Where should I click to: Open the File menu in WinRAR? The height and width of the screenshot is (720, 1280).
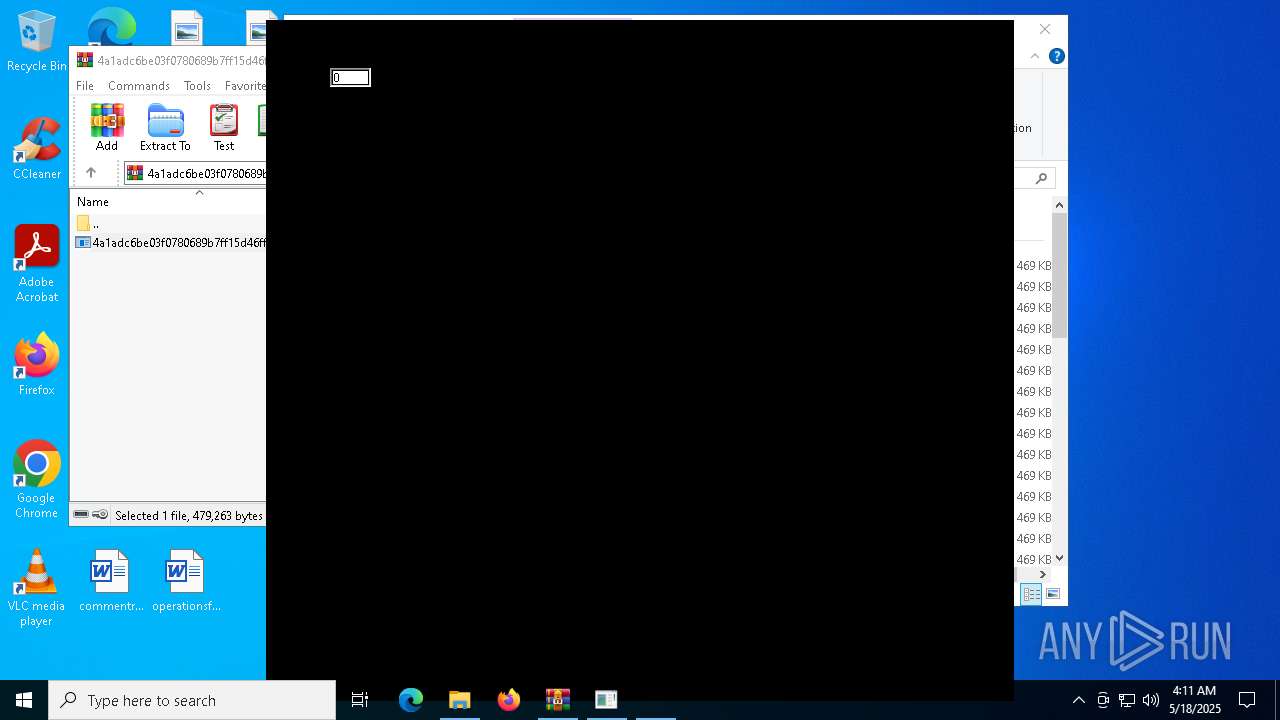tap(85, 86)
